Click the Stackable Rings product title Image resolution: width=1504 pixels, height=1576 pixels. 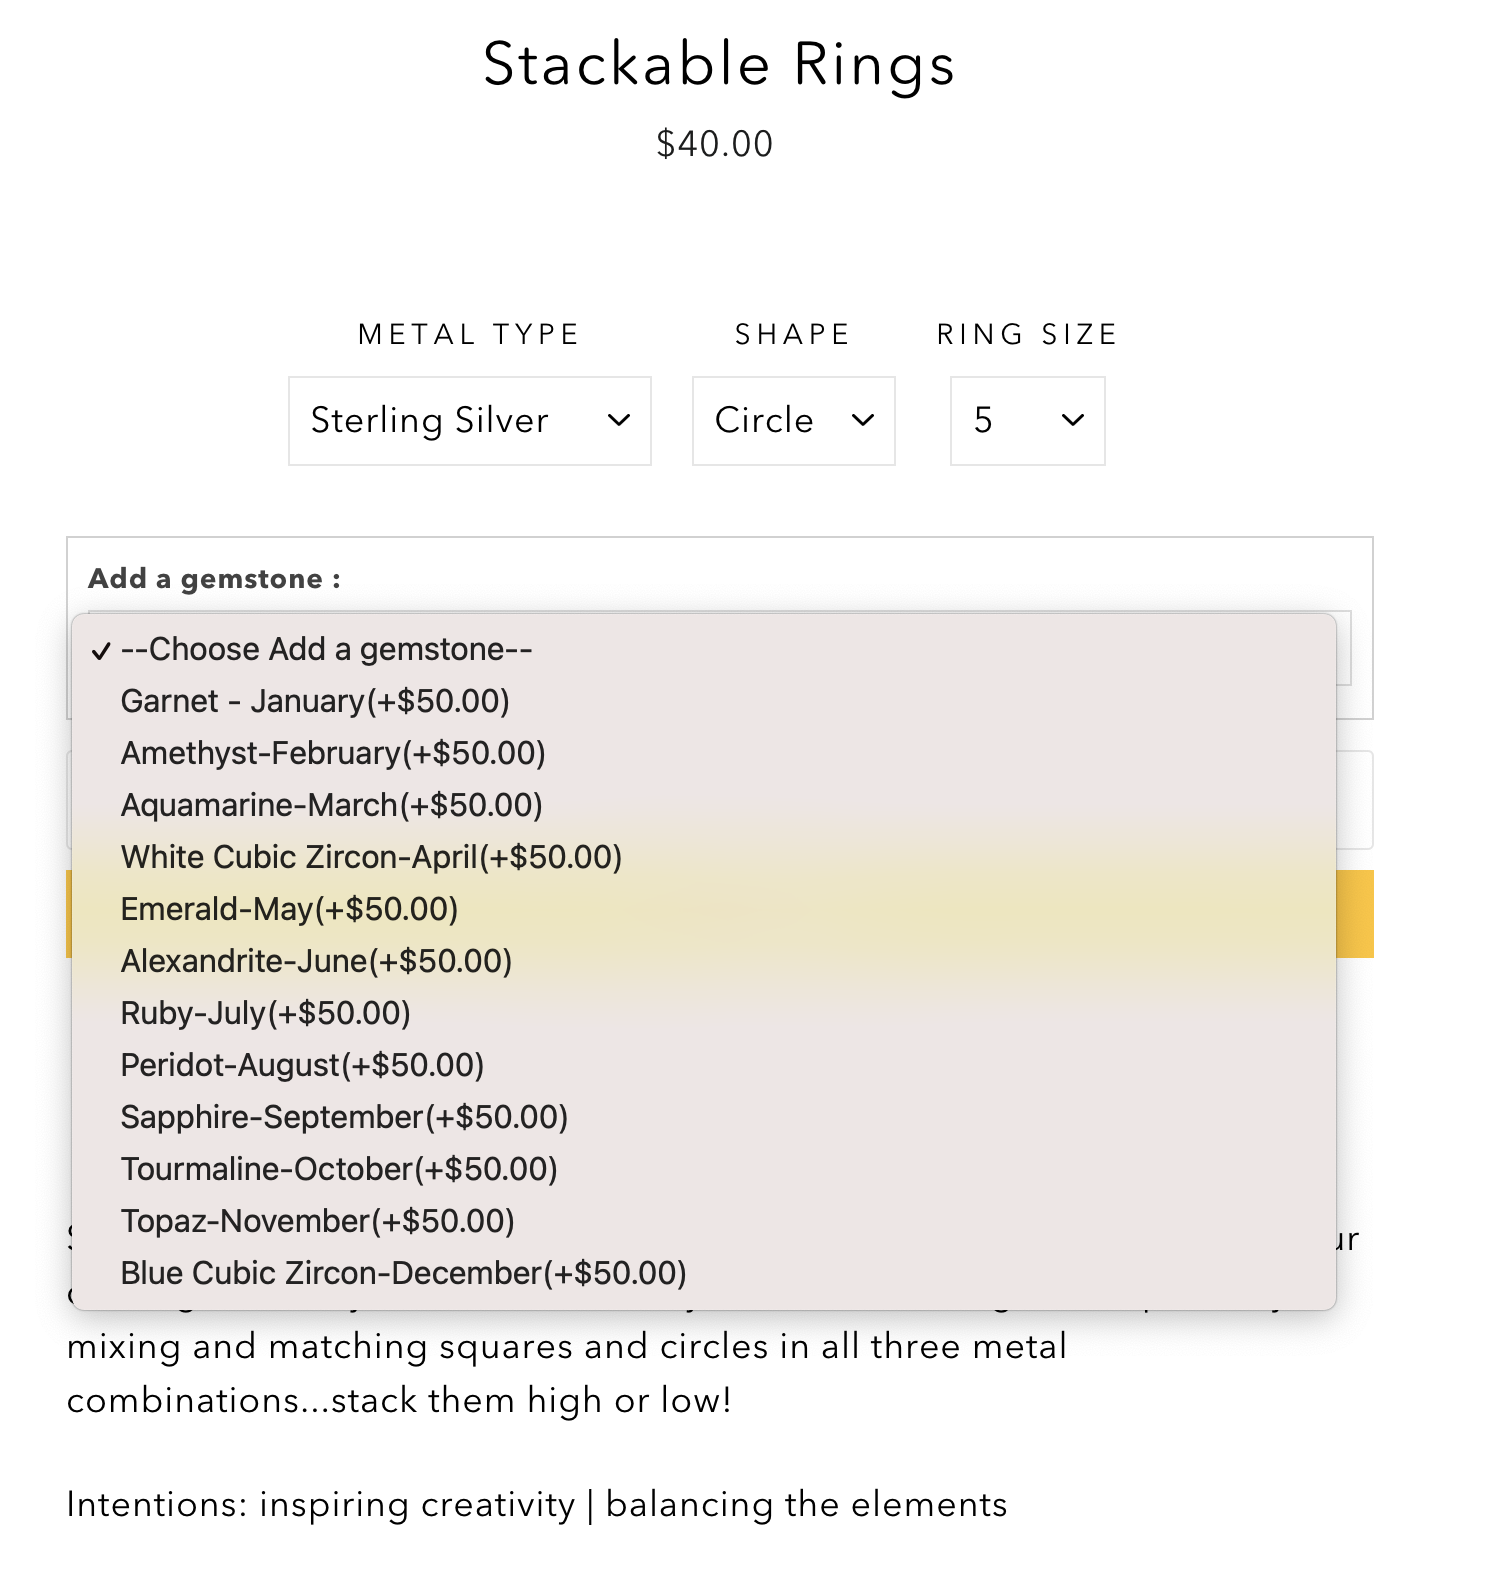tap(719, 64)
